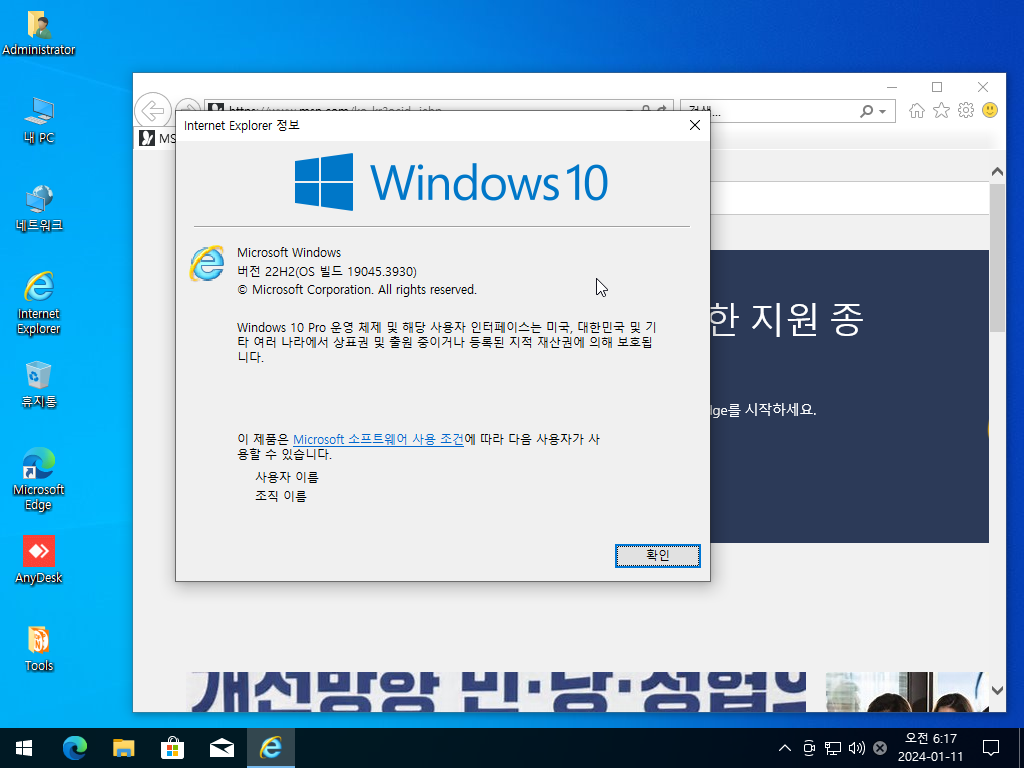
Task: Click the Microsoft Windows text in dialog
Action: [x=289, y=253]
